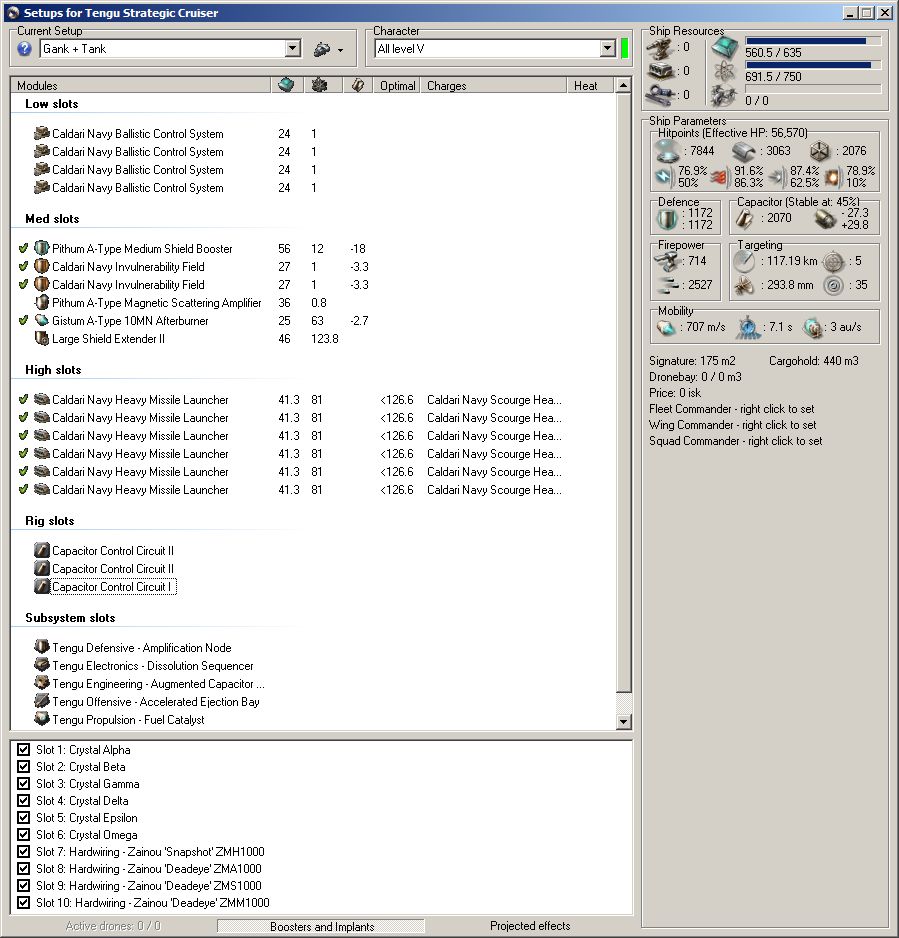Select Tengu Engineering - Augmented Capacitor icon

pyautogui.click(x=41, y=683)
